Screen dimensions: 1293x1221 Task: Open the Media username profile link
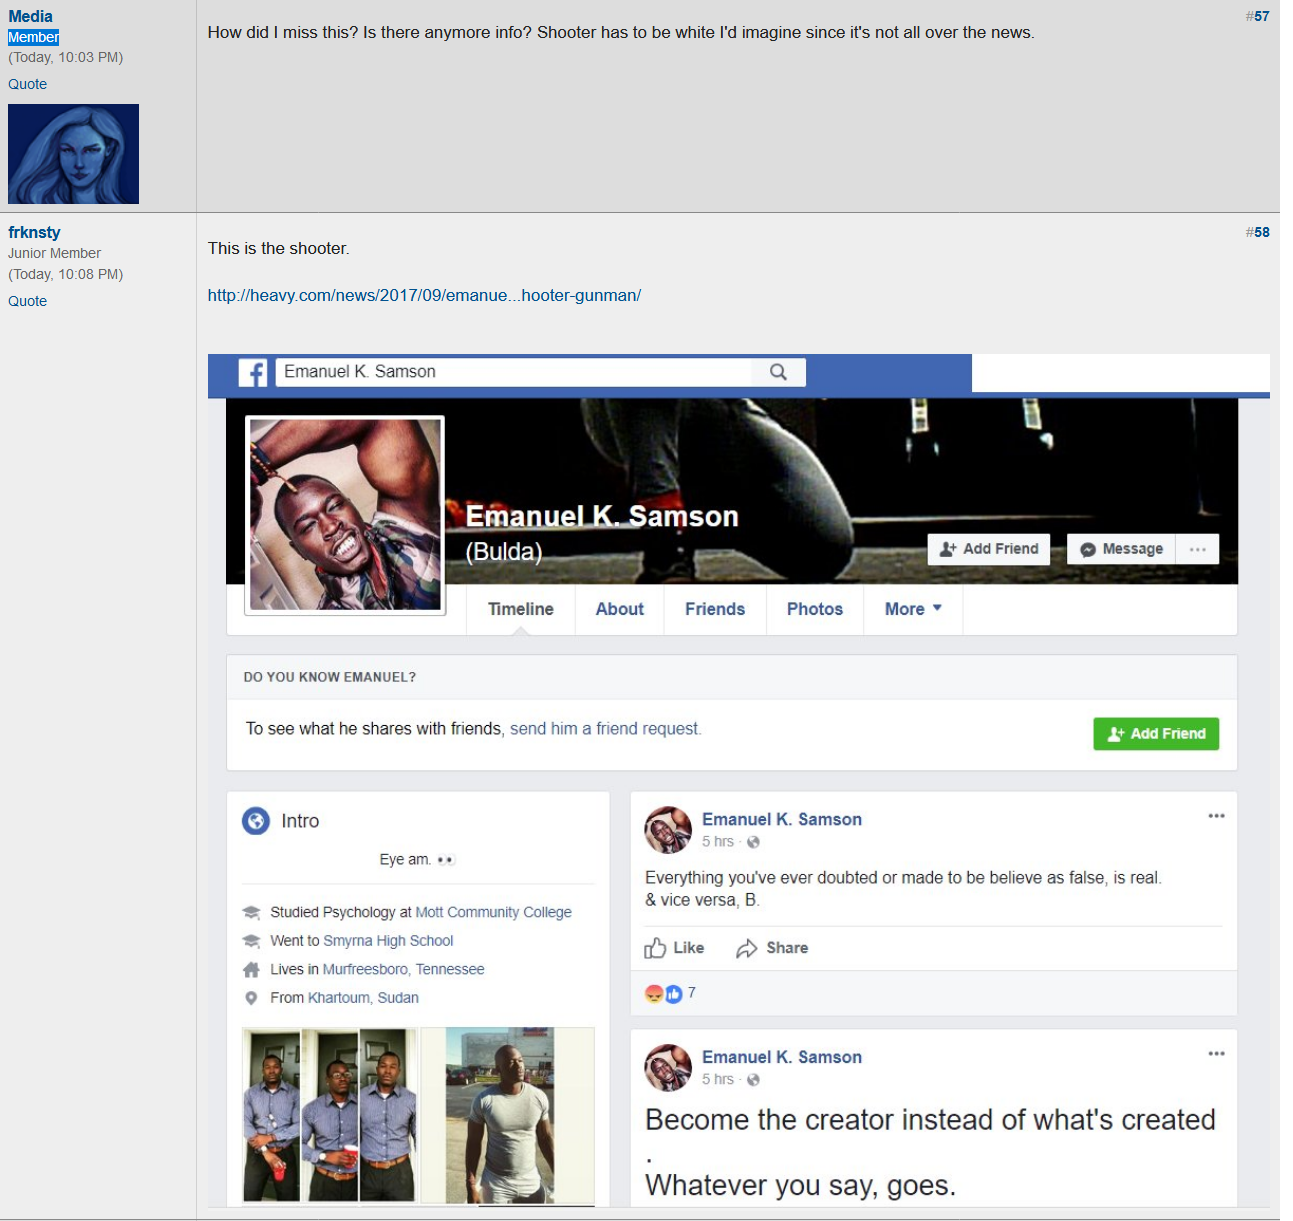30,16
